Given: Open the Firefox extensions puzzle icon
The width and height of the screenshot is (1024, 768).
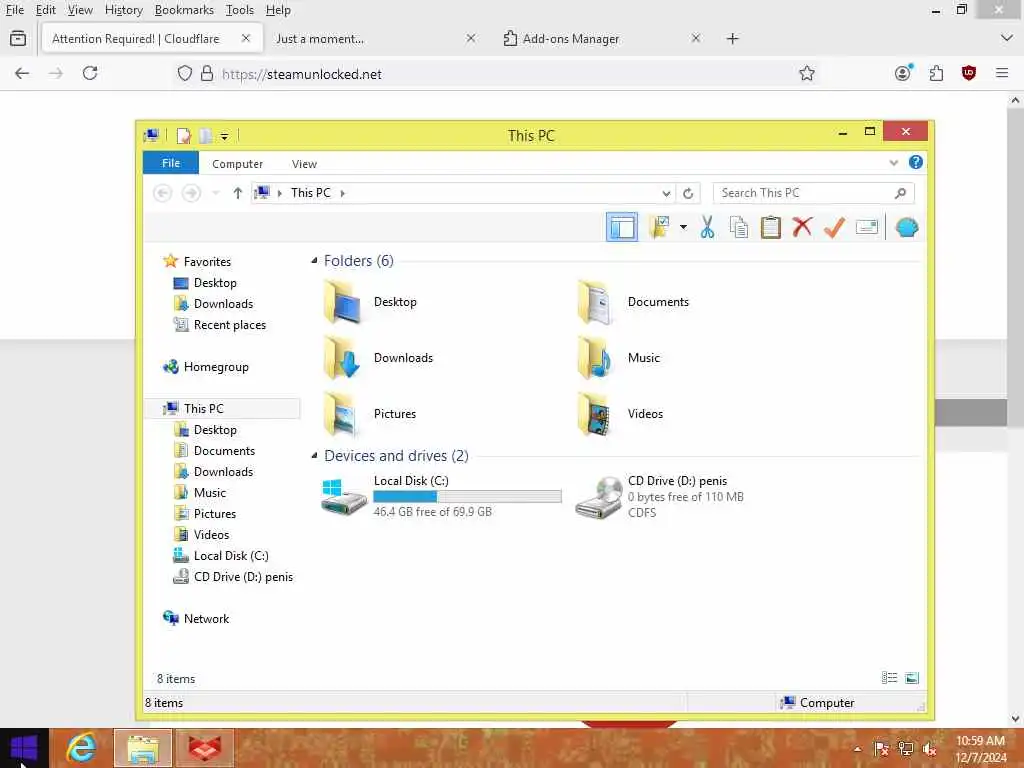Looking at the screenshot, I should pos(936,73).
